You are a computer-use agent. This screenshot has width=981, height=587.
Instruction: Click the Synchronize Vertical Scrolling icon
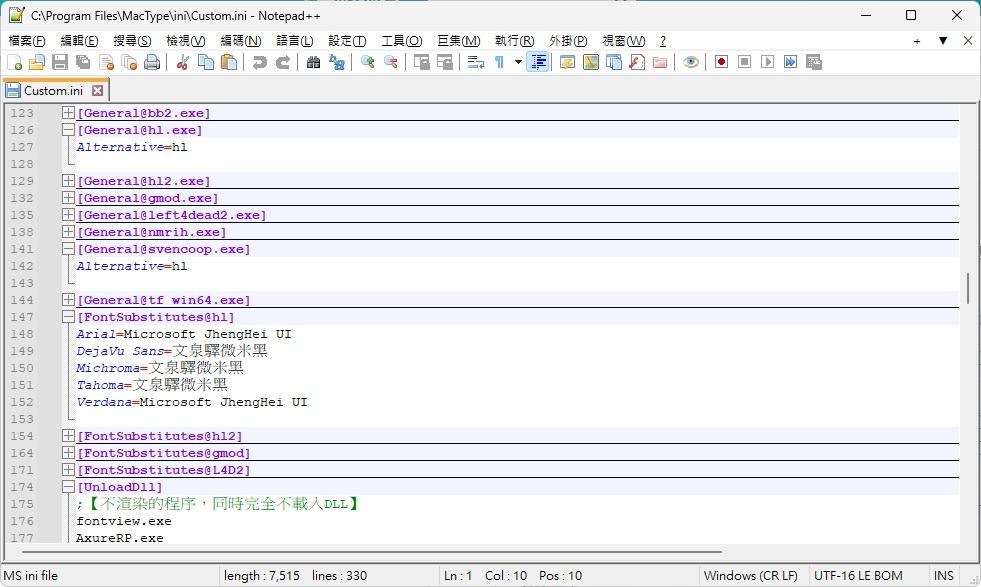tap(422, 62)
